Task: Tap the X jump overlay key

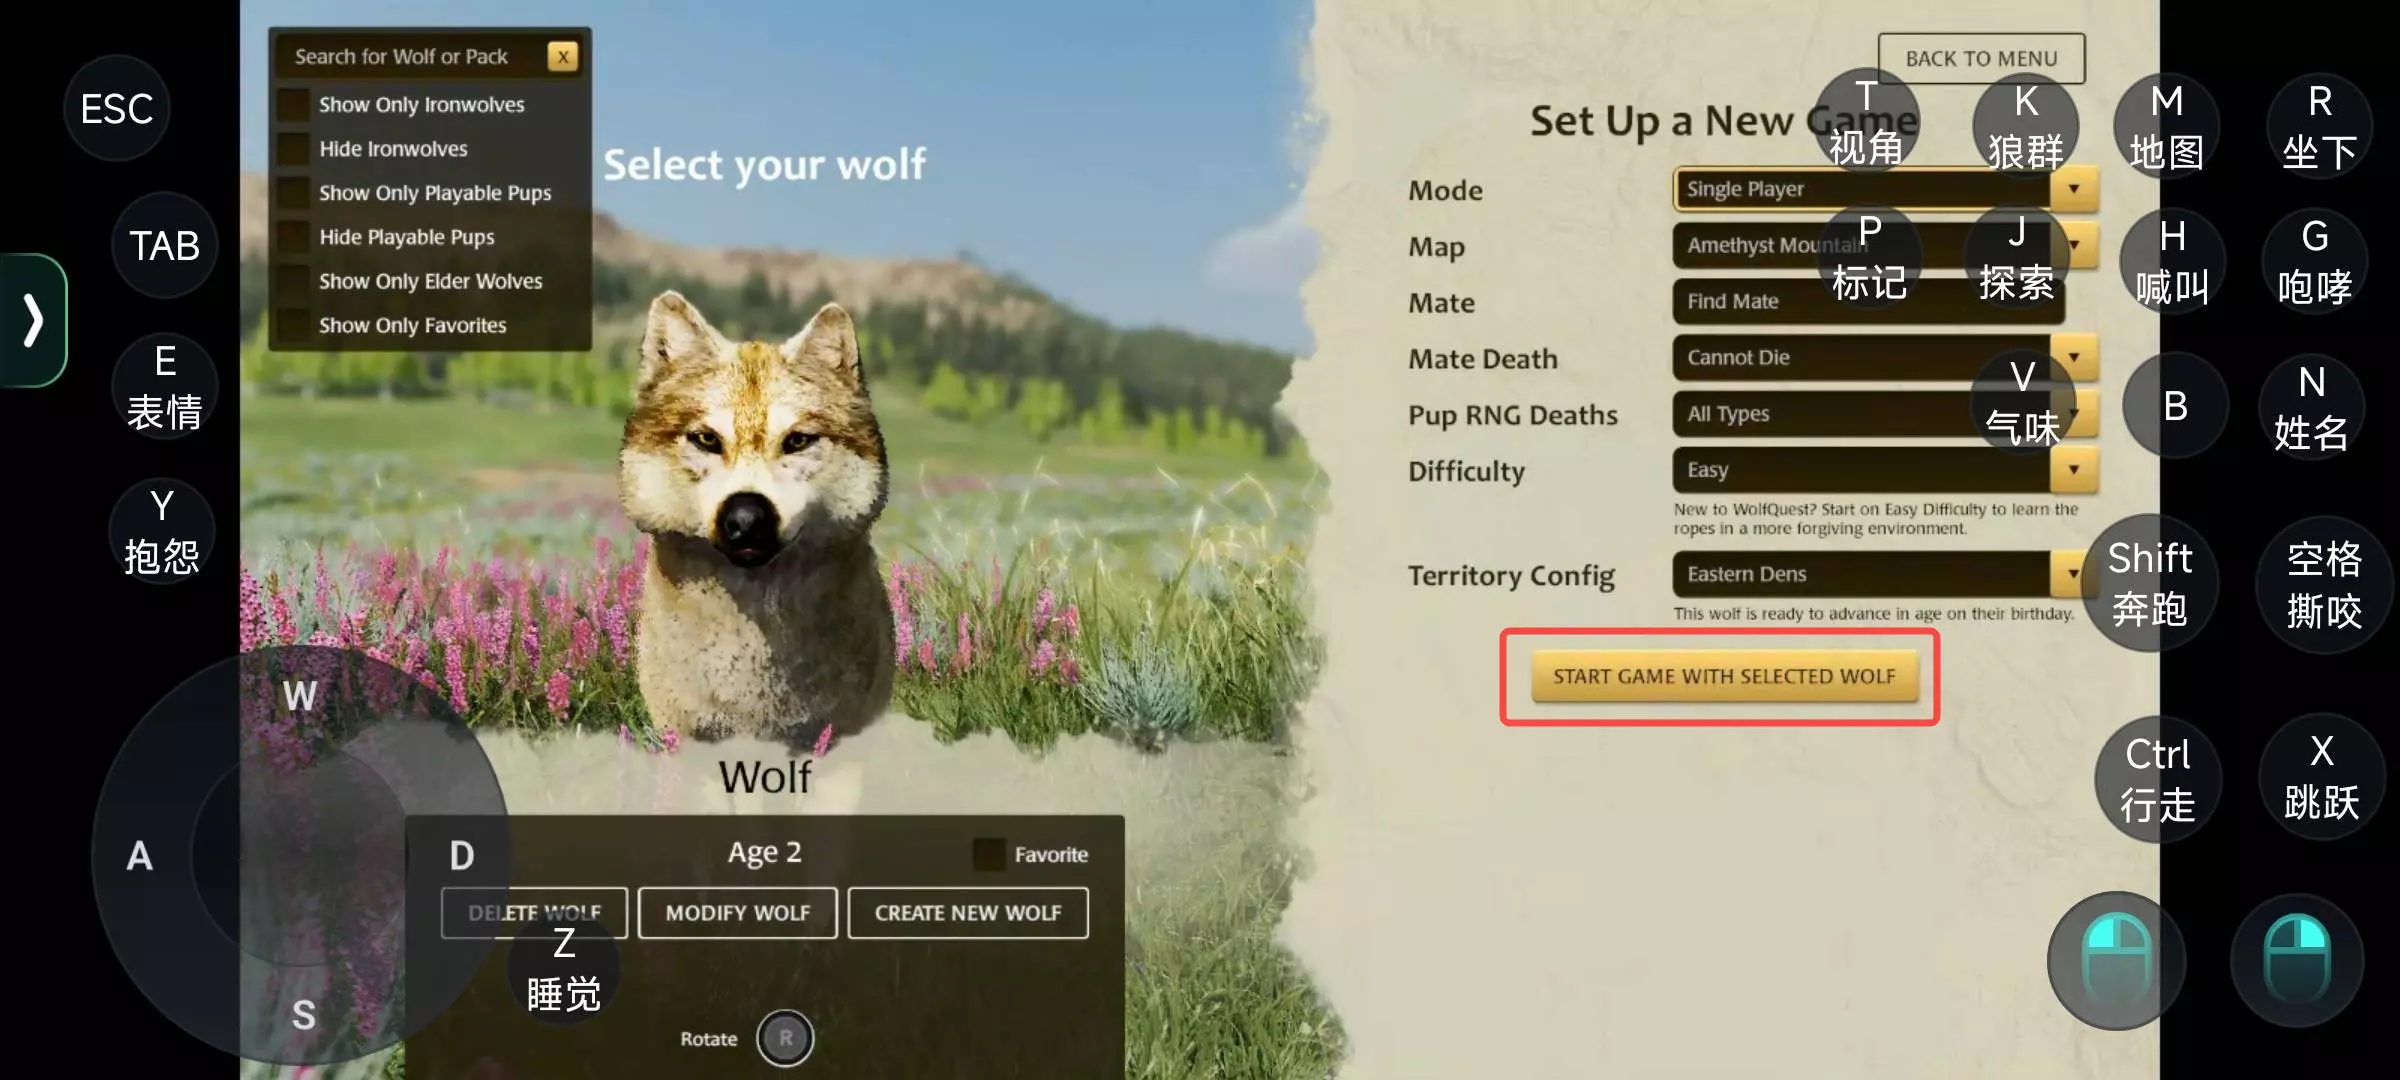Action: [x=2321, y=777]
